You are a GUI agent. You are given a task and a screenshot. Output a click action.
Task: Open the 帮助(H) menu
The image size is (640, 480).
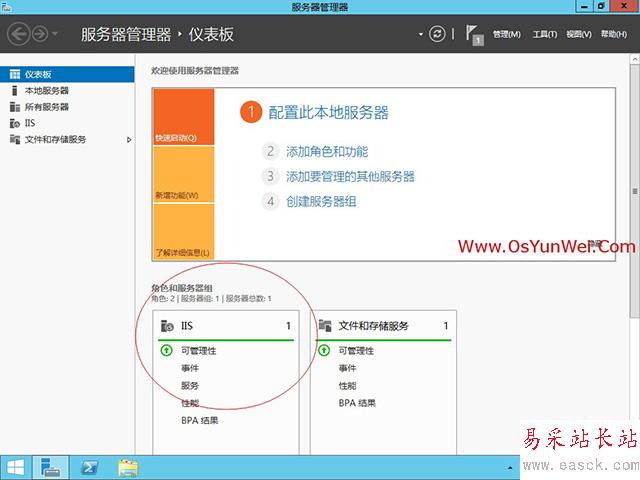point(613,34)
